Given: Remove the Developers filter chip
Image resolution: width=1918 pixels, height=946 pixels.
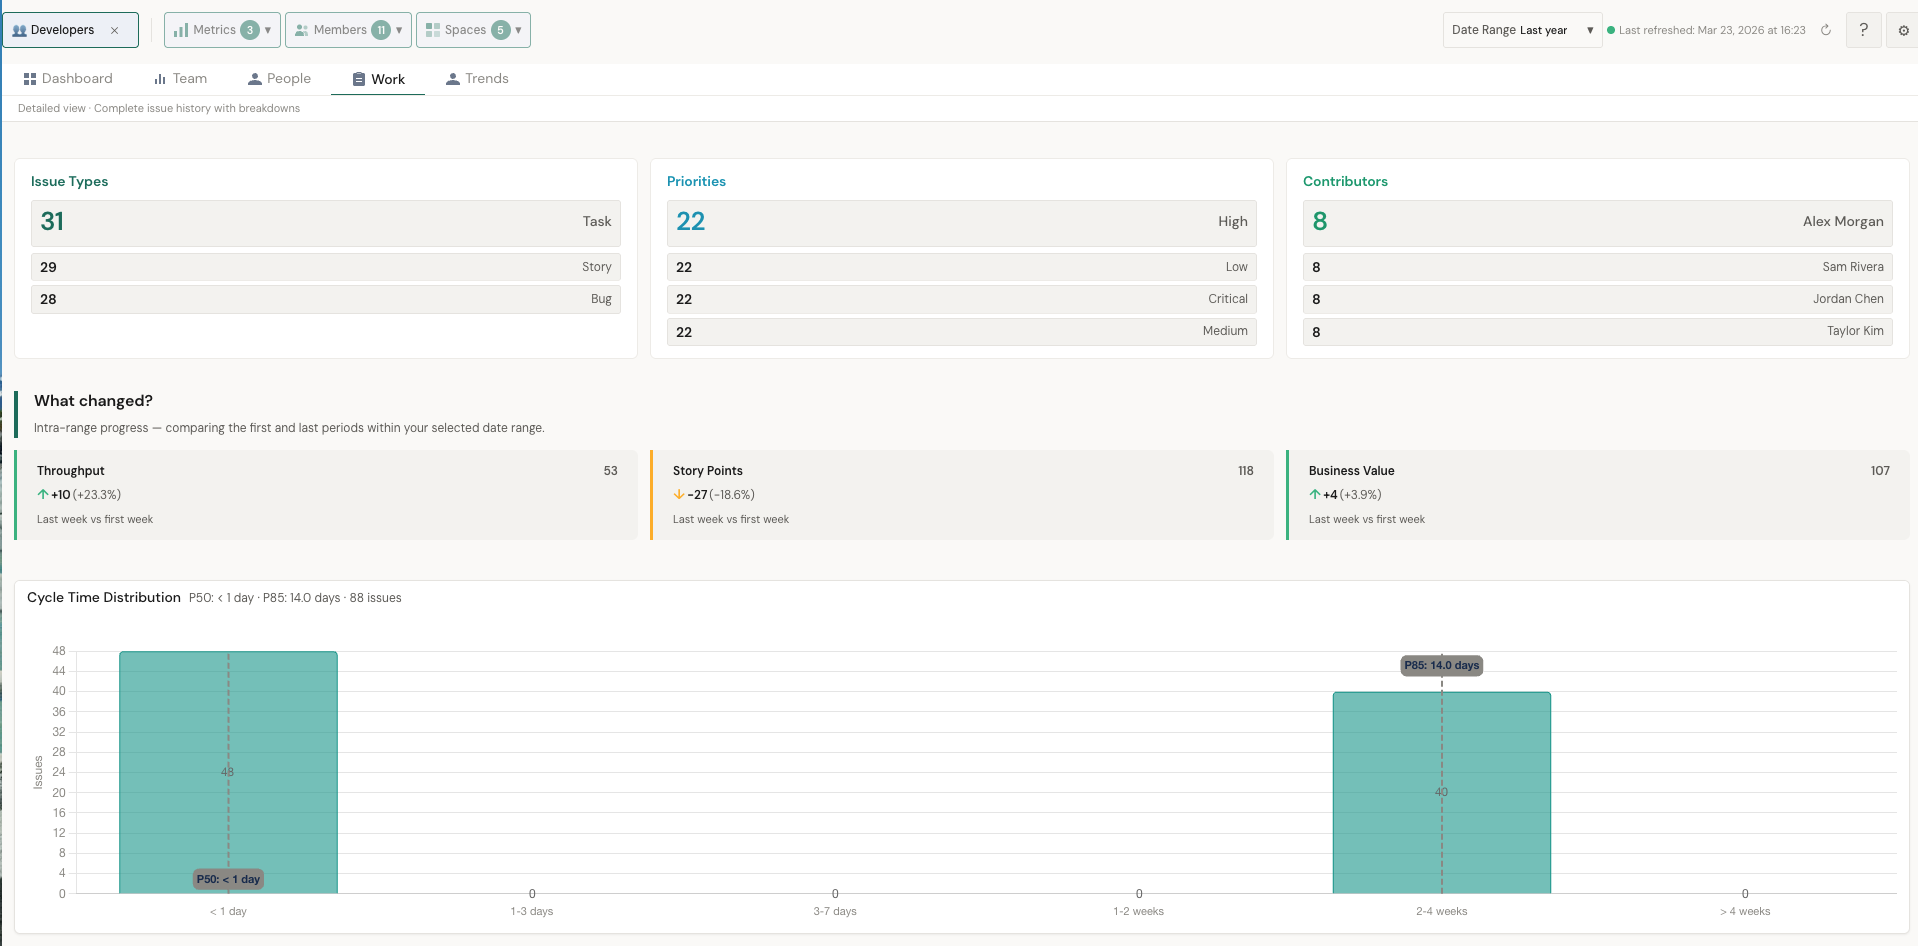Looking at the screenshot, I should 113,30.
